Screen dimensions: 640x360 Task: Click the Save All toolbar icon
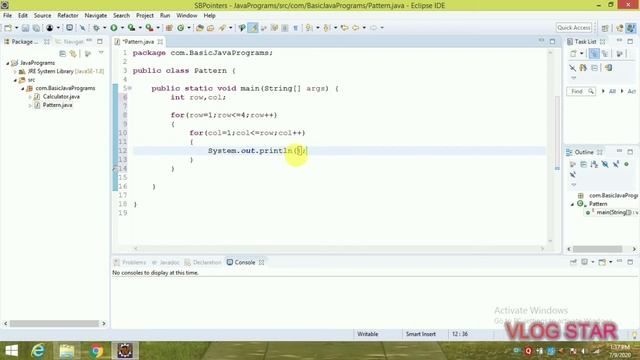pyautogui.click(x=36, y=28)
